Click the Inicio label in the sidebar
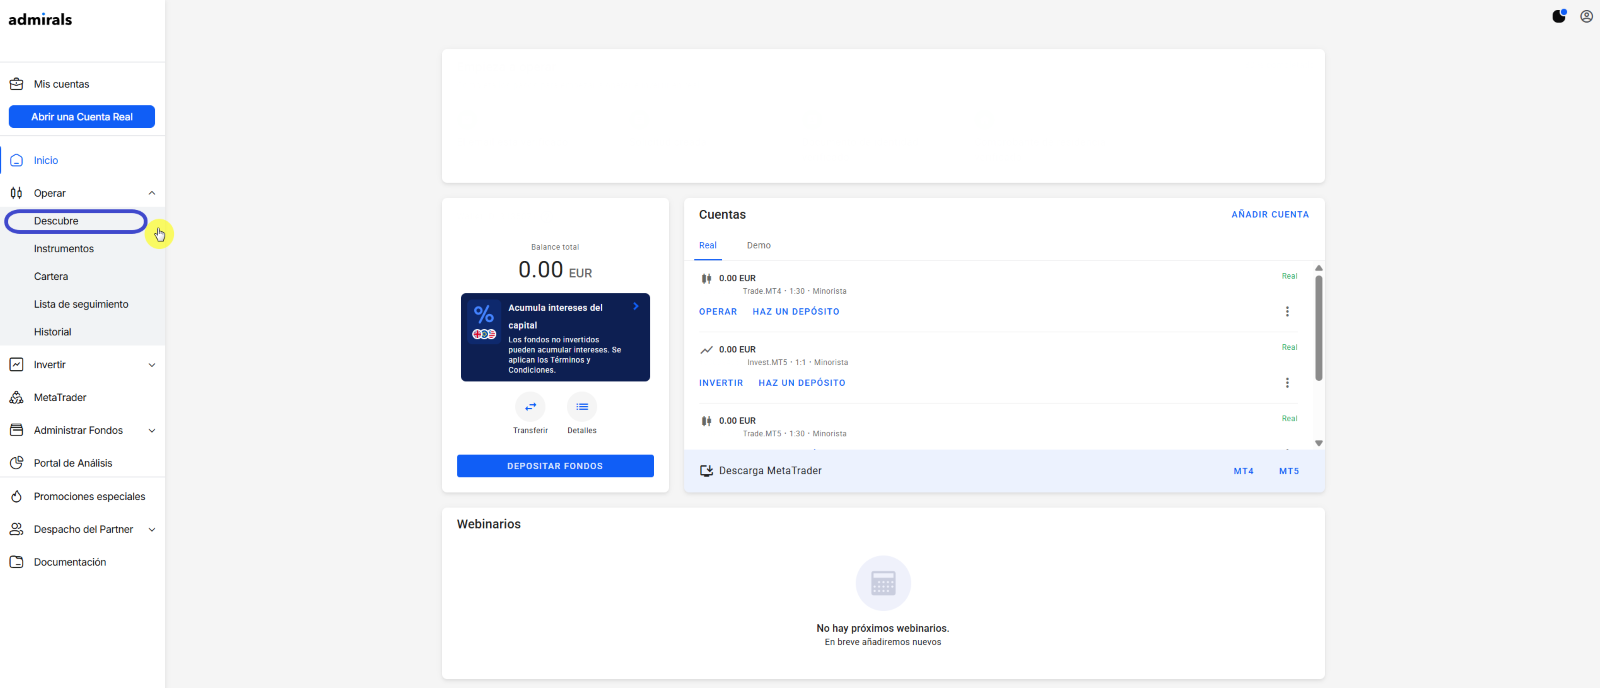 (x=46, y=161)
